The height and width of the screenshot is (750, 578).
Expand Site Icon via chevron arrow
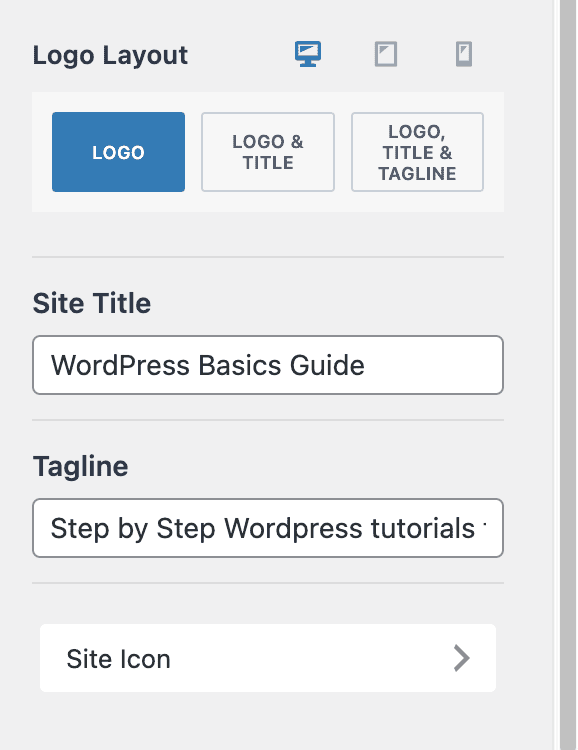click(x=461, y=659)
